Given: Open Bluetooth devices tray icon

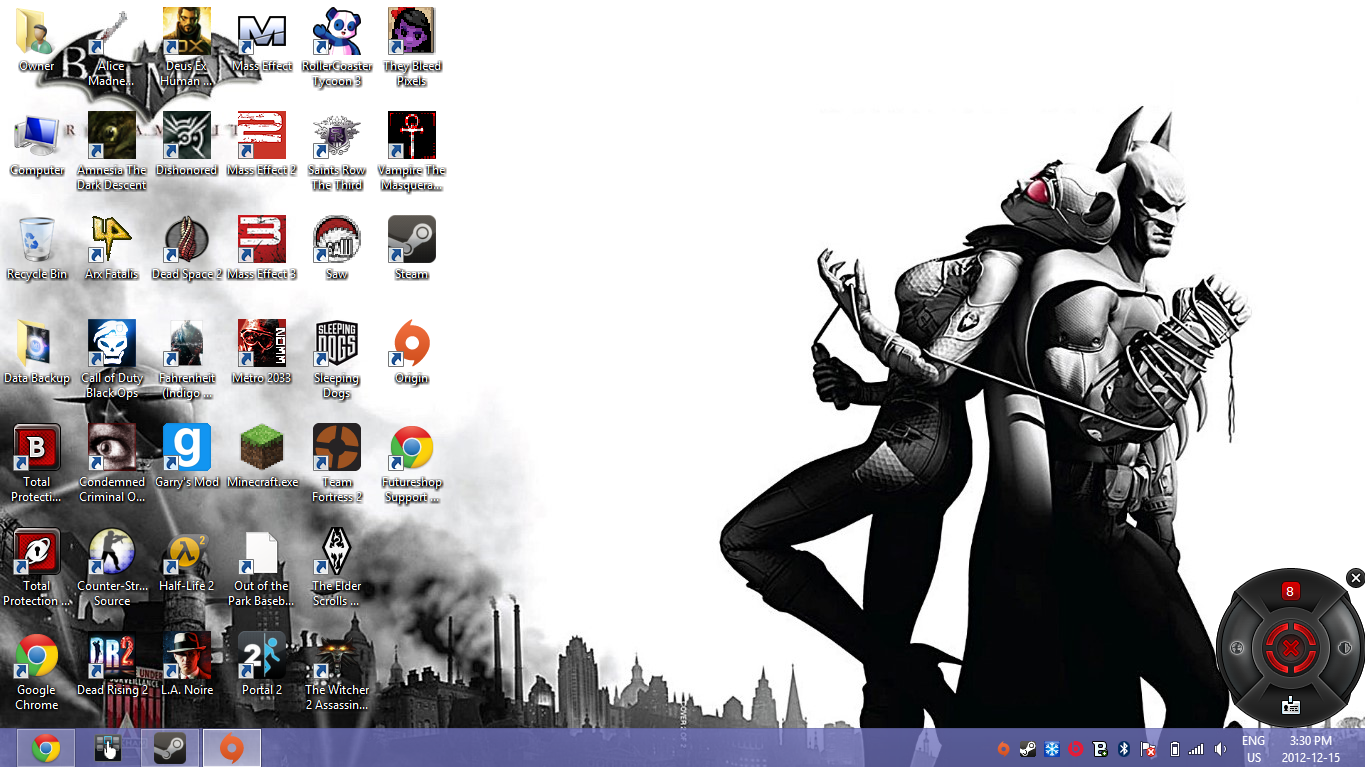Looking at the screenshot, I should click(1124, 748).
